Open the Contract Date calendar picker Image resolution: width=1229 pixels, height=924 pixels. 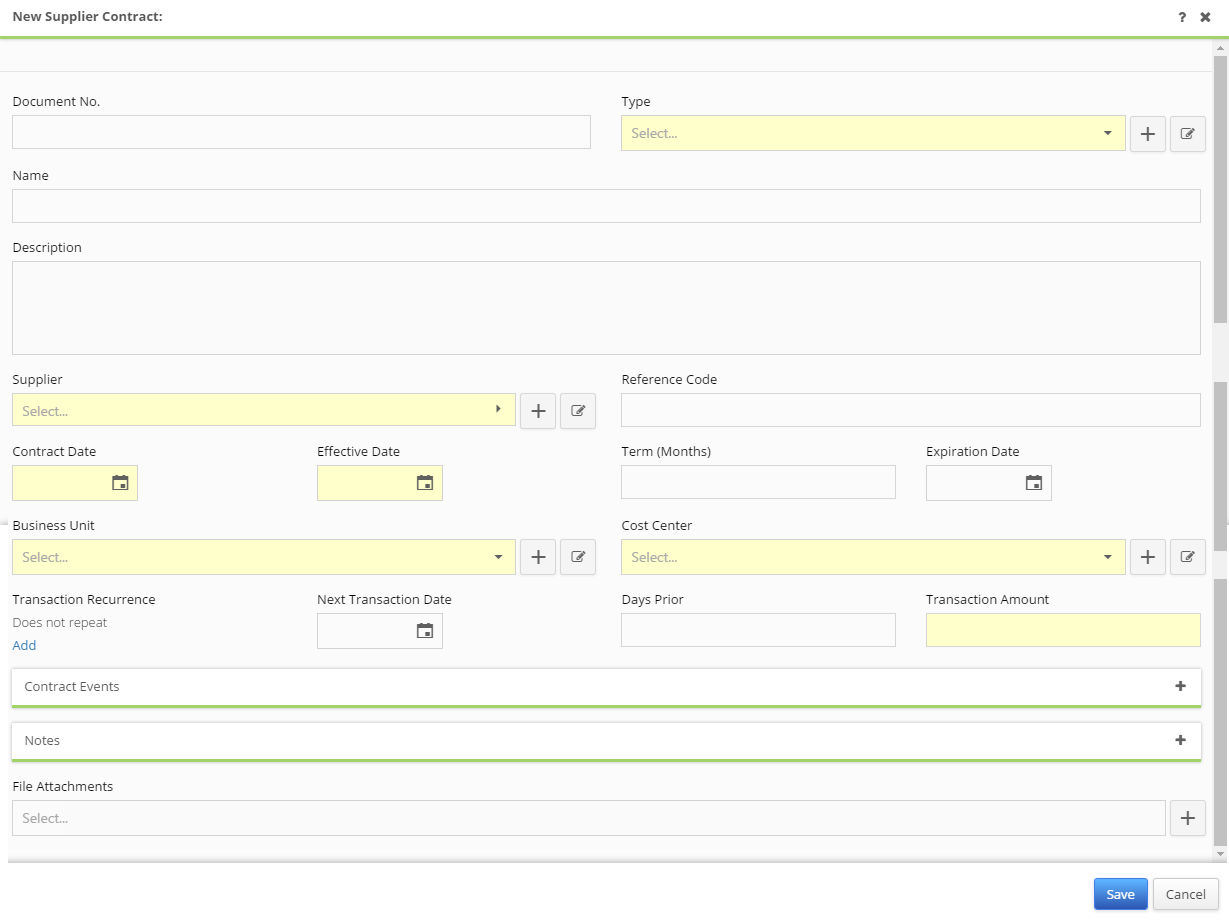[x=120, y=482]
